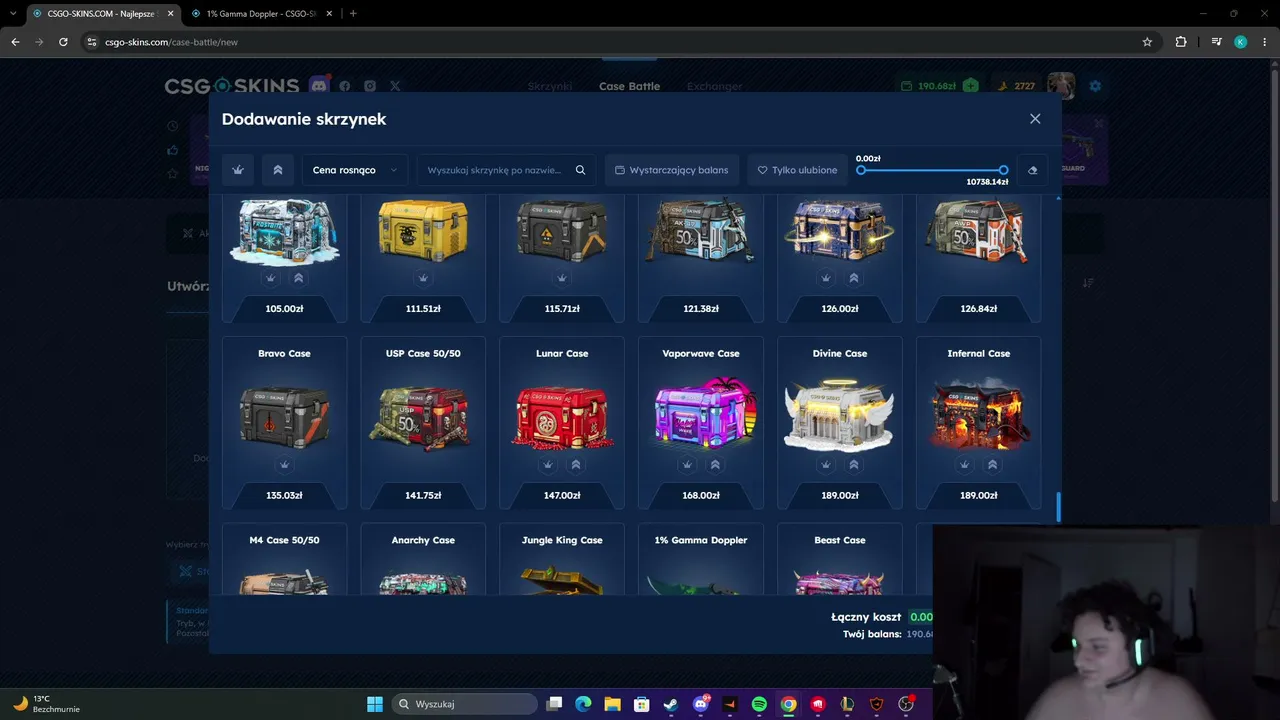Click the maximum price slider handle

[1003, 171]
